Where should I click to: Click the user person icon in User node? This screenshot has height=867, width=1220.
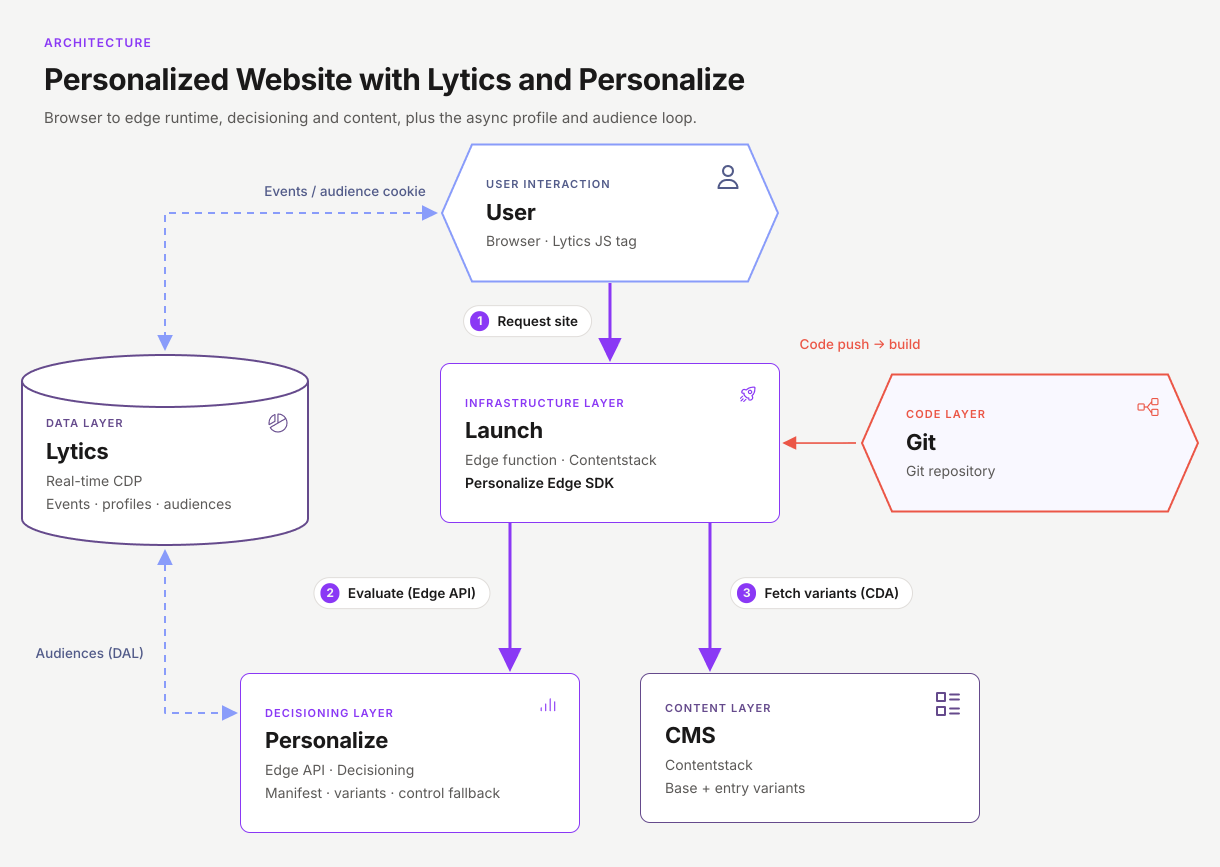[x=728, y=178]
